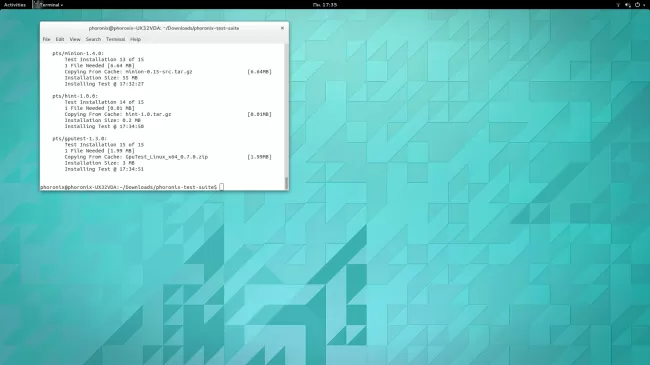Expand the system menu arrow

[644, 5]
